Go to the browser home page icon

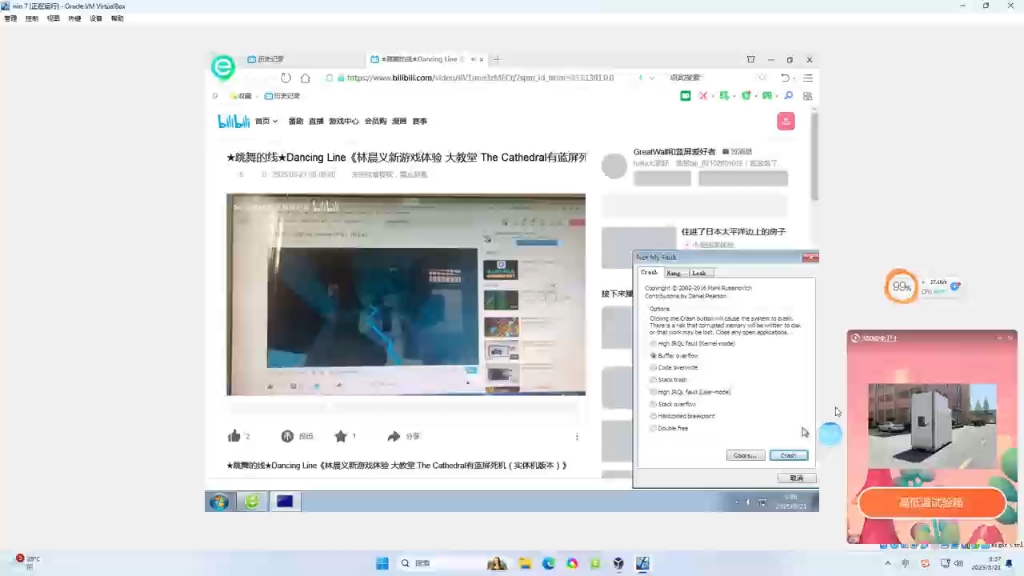point(305,78)
